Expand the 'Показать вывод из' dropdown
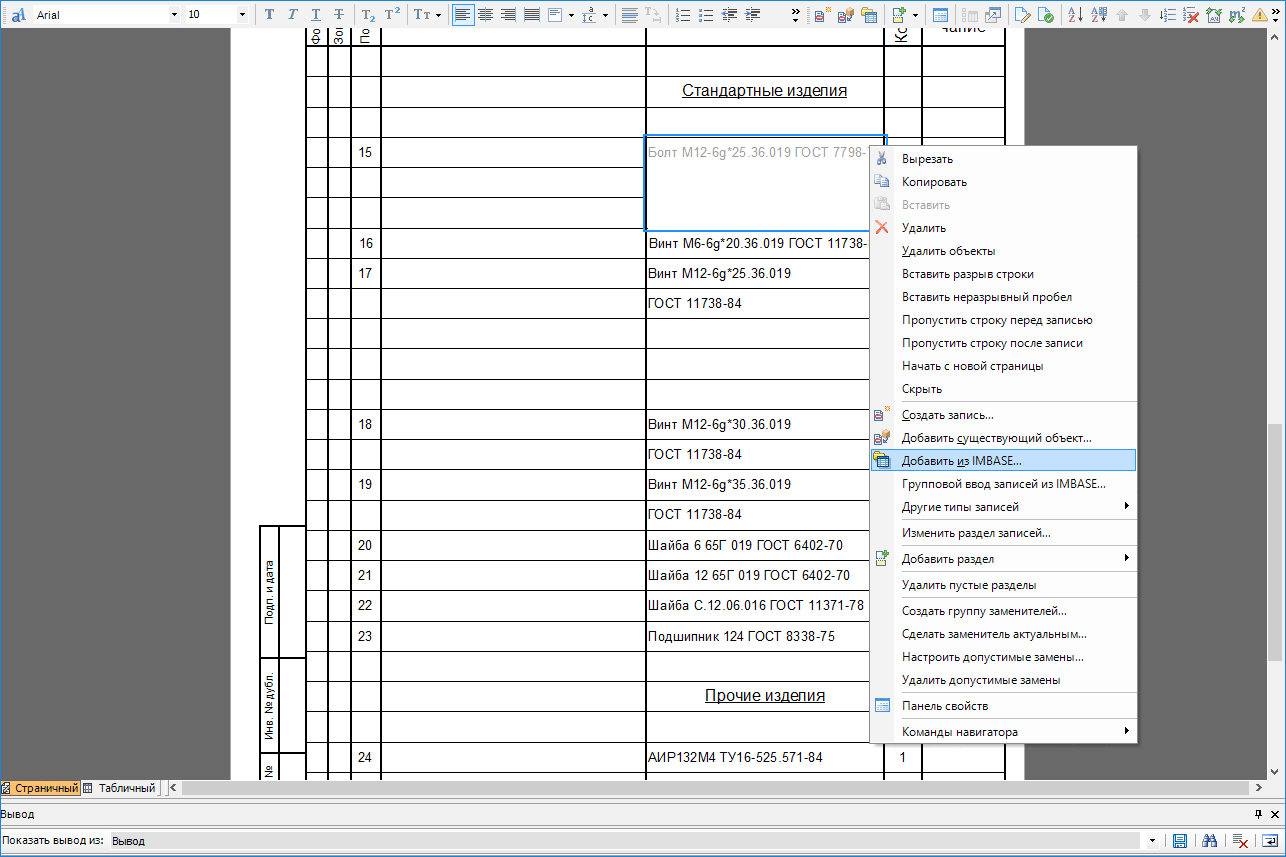The width and height of the screenshot is (1286, 857). [x=1153, y=841]
